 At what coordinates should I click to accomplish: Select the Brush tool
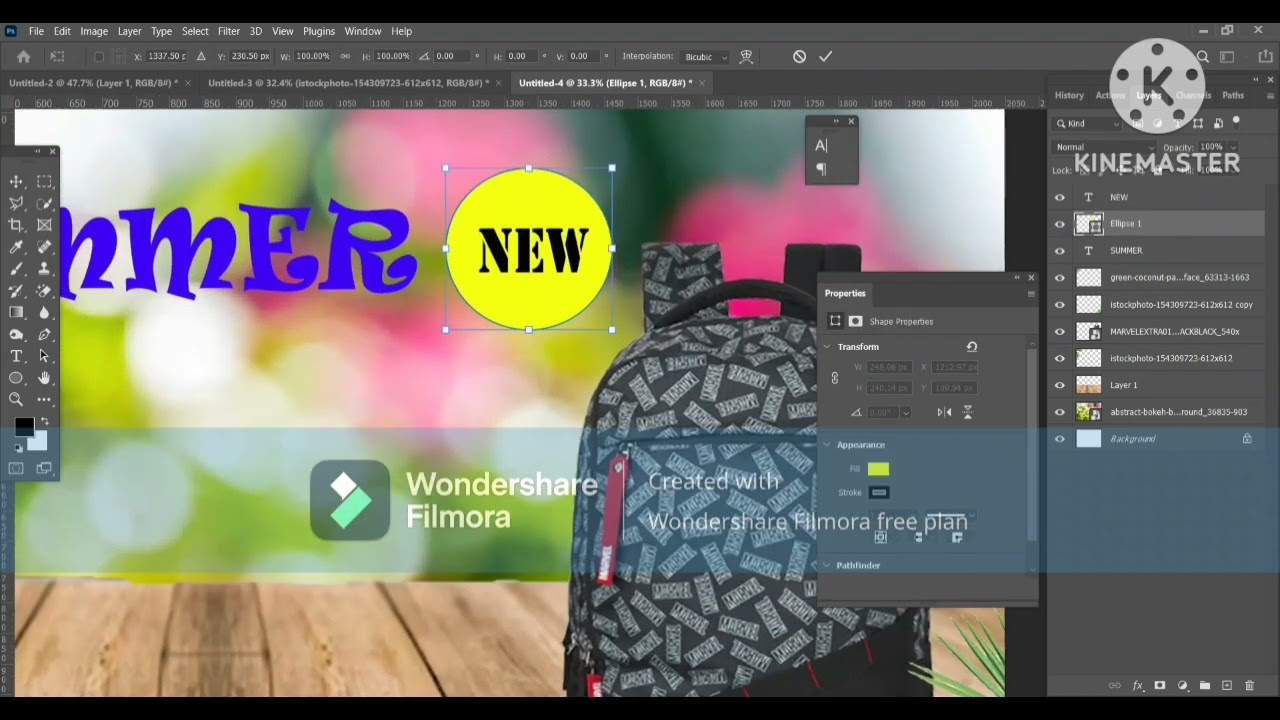point(16,269)
